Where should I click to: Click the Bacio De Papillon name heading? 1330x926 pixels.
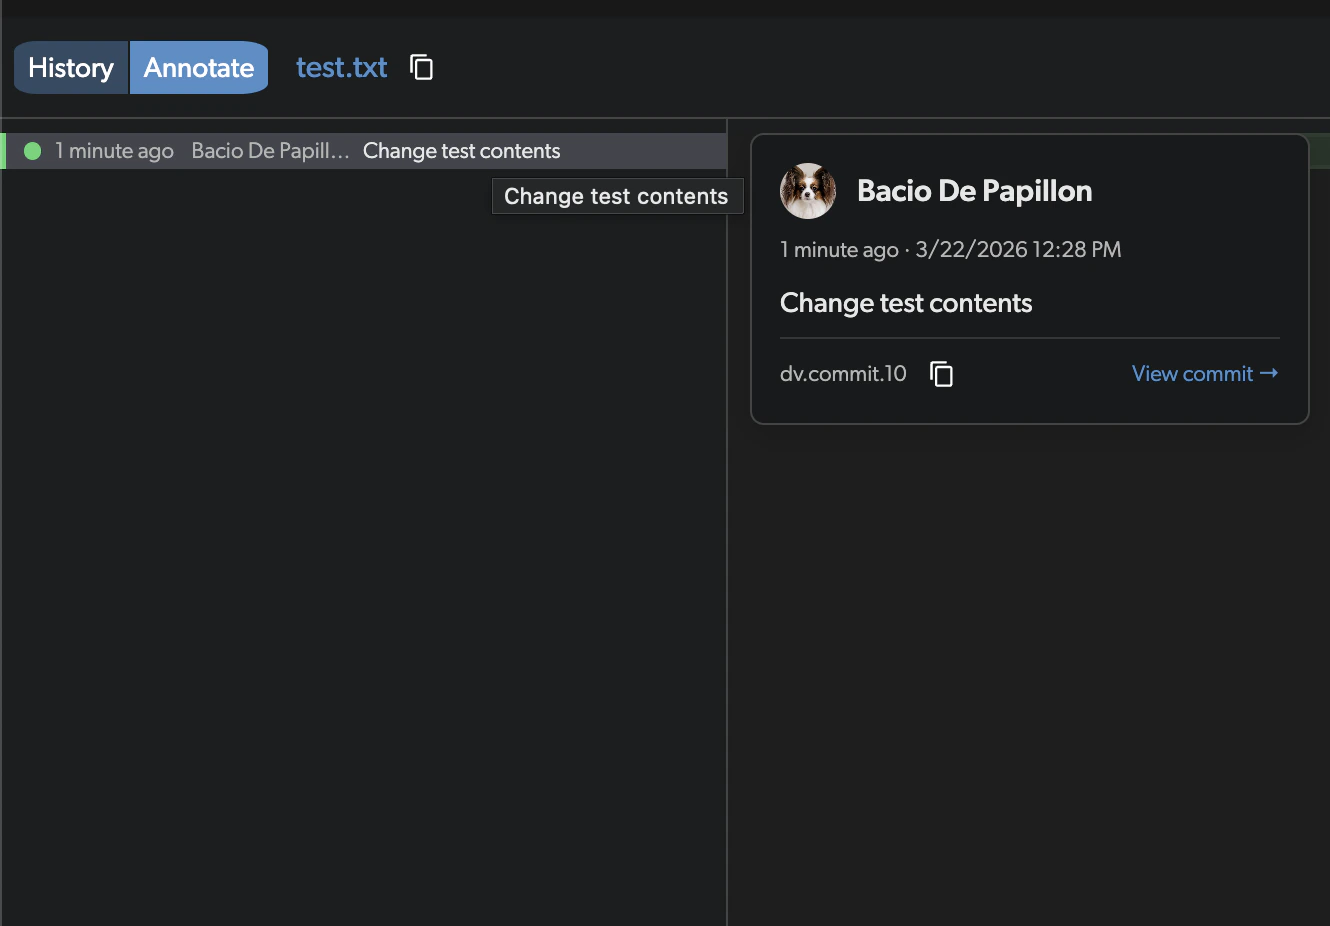click(x=974, y=190)
